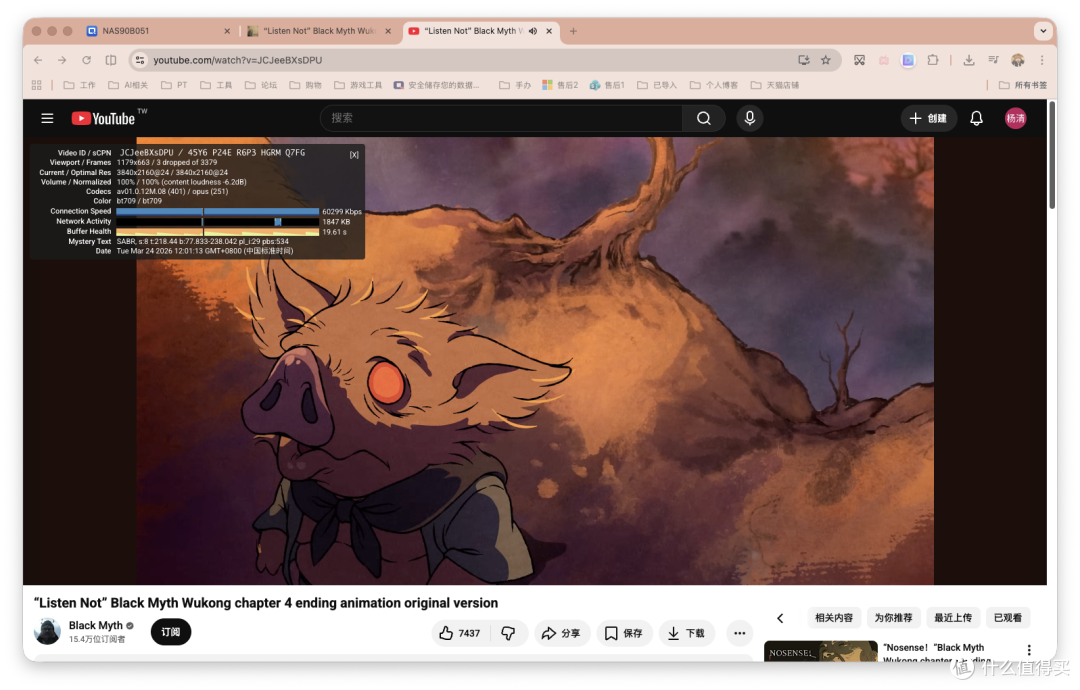The image size is (1080, 690).
Task: Click the 保存 save button
Action: pyautogui.click(x=624, y=633)
